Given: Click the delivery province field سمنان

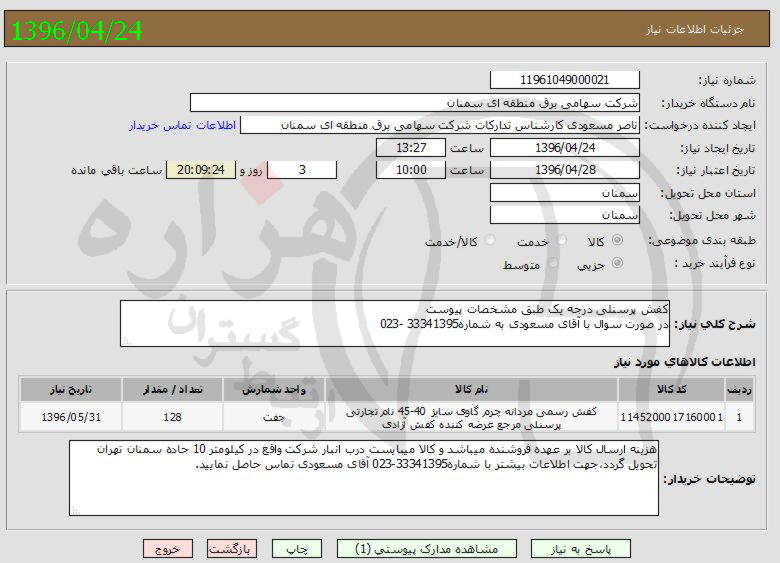Looking at the screenshot, I should point(565,193).
